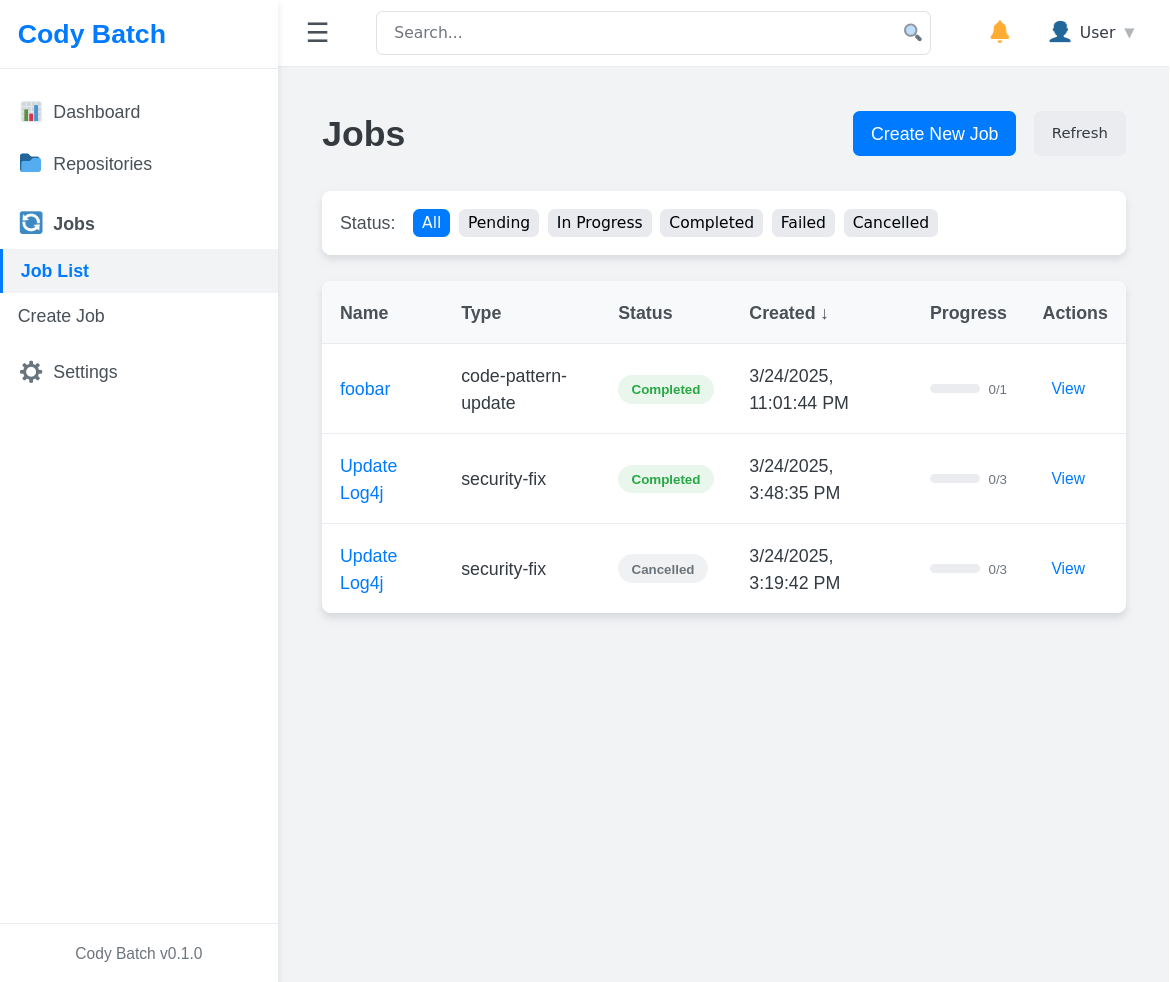Filter jobs by Pending status
Viewport: 1170px width, 982px height.
498,223
